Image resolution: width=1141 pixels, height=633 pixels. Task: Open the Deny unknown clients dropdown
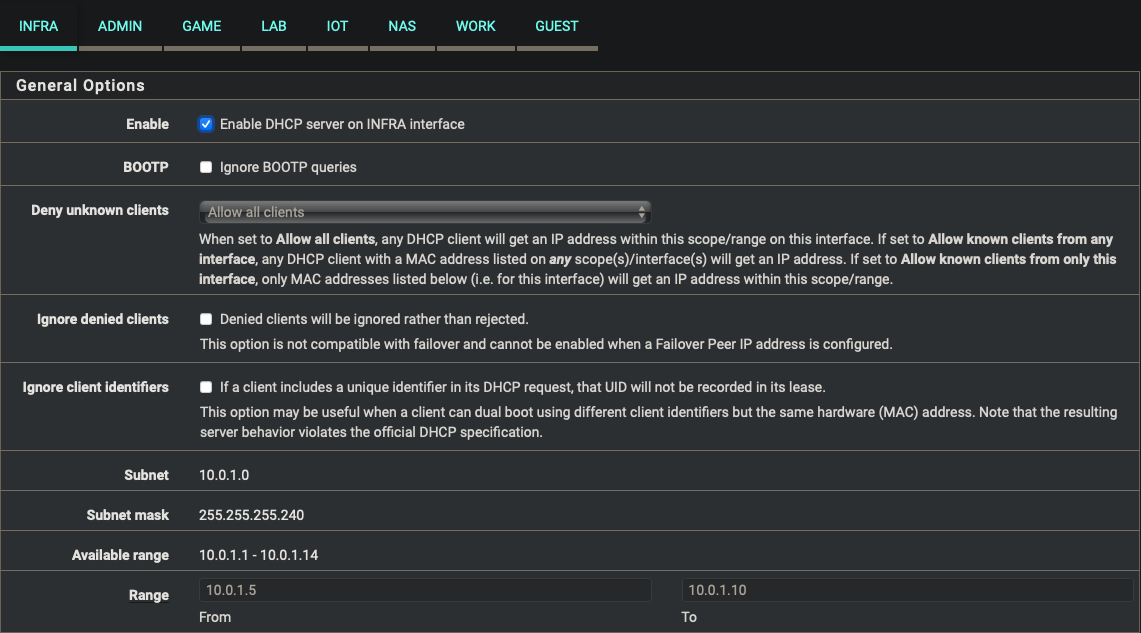coord(425,211)
